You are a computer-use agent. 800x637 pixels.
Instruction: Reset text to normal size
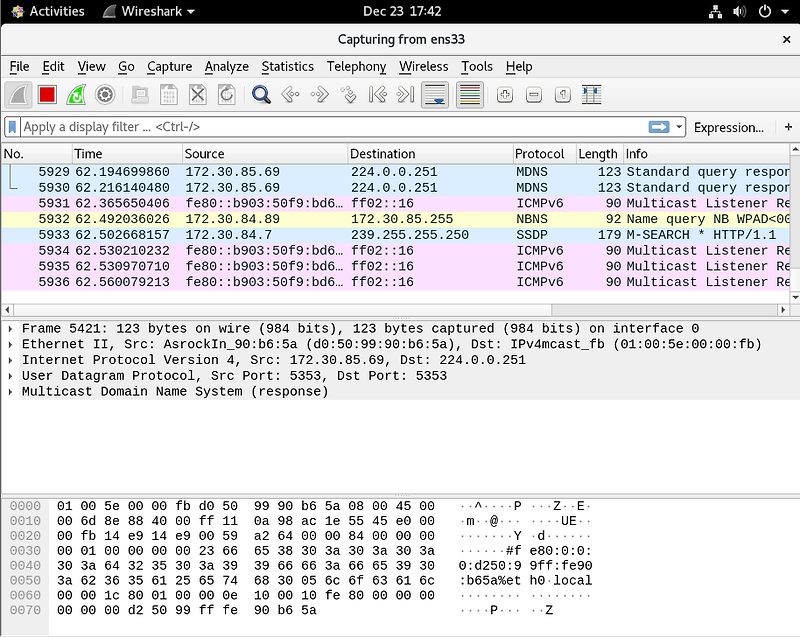tap(563, 95)
